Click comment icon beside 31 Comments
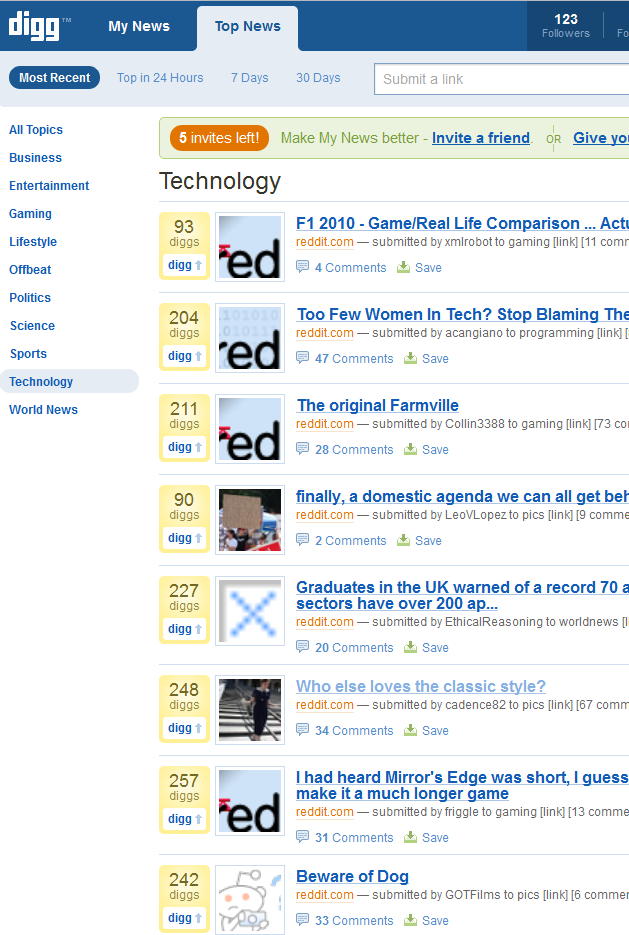Viewport: 629px width, 935px height. click(x=303, y=837)
